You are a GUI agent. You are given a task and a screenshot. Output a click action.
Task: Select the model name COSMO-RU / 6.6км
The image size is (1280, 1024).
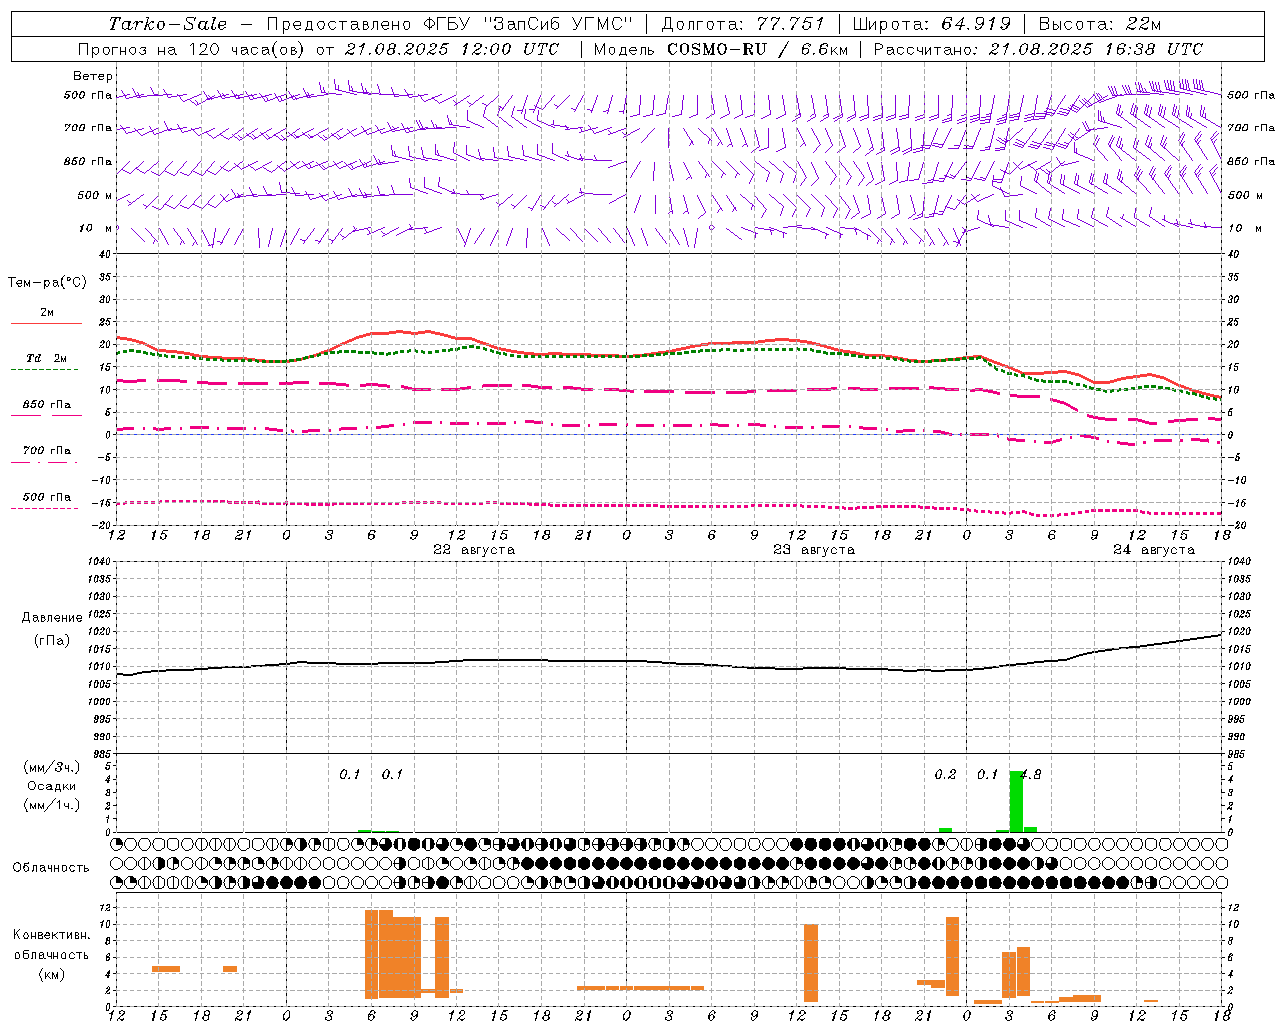click(758, 49)
